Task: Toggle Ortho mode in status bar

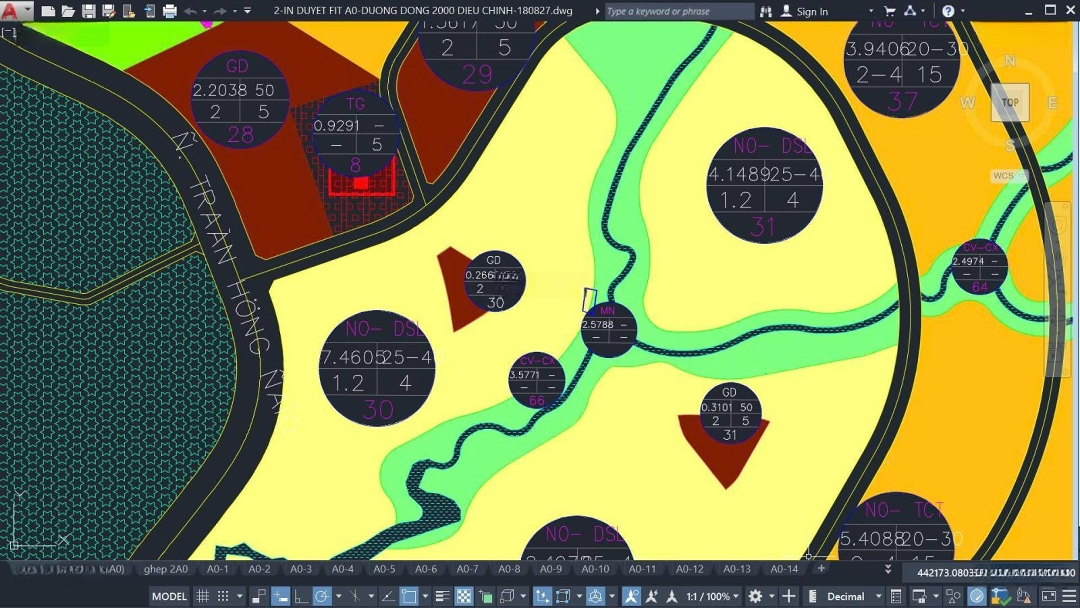Action: (x=301, y=596)
